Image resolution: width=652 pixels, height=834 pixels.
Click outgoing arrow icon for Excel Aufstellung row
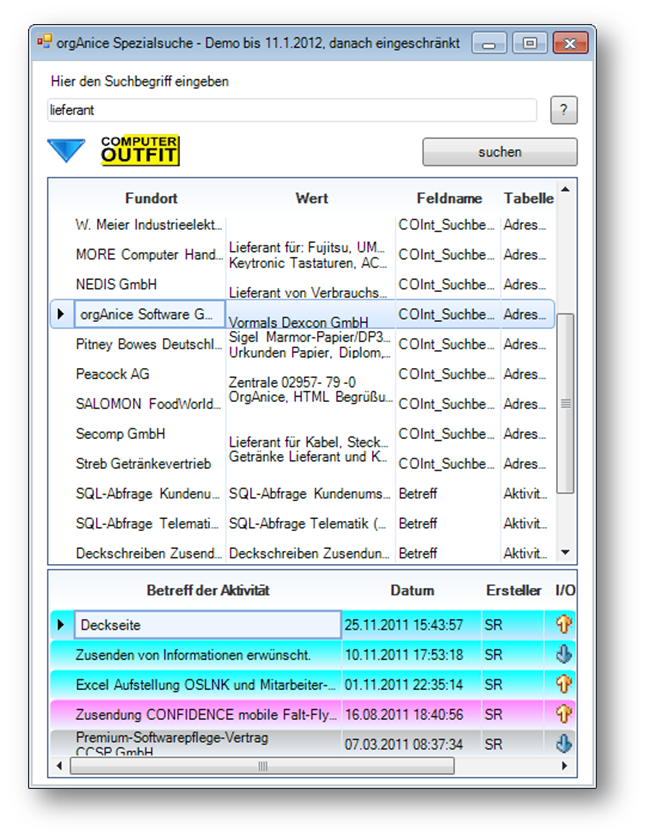[x=564, y=684]
